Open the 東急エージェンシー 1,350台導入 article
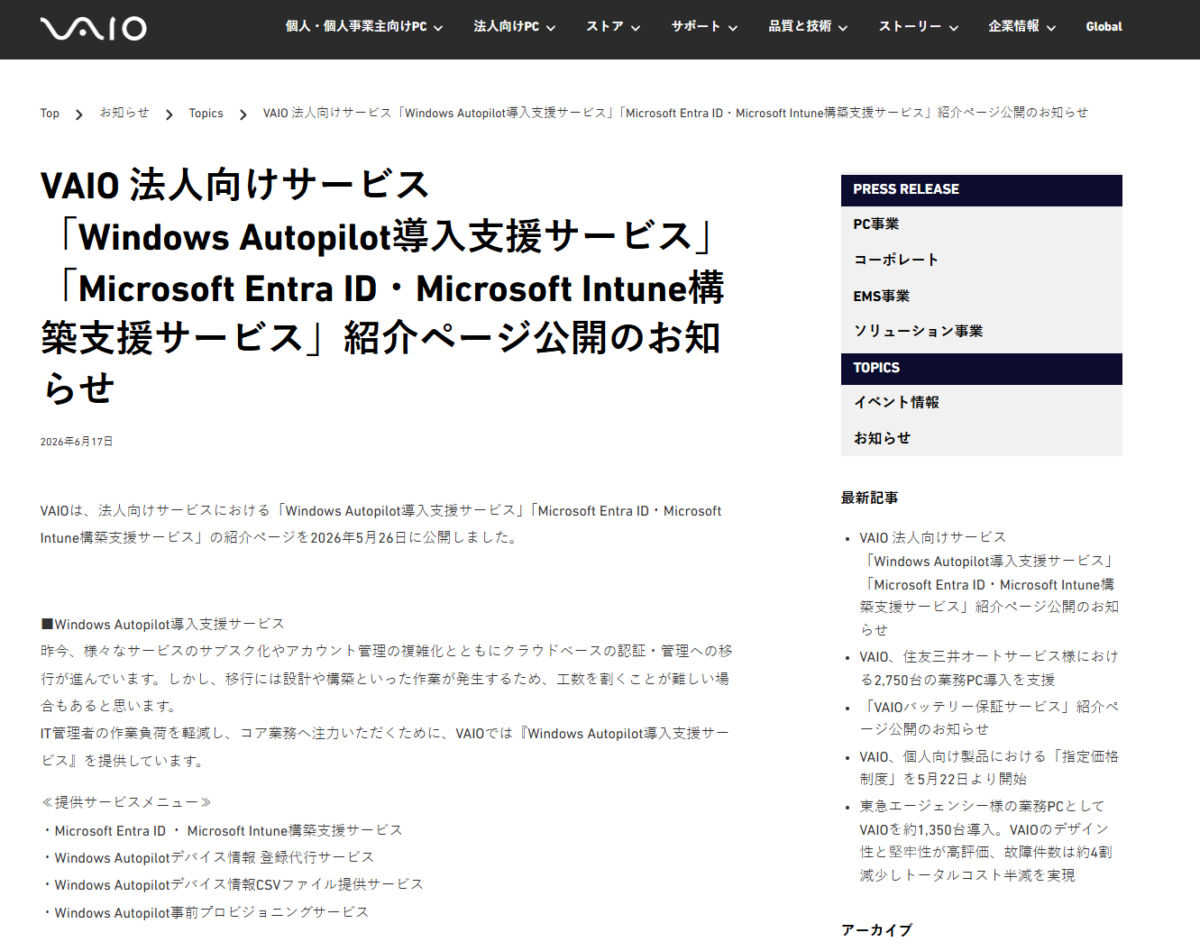This screenshot has height=951, width=1200. [x=986, y=840]
